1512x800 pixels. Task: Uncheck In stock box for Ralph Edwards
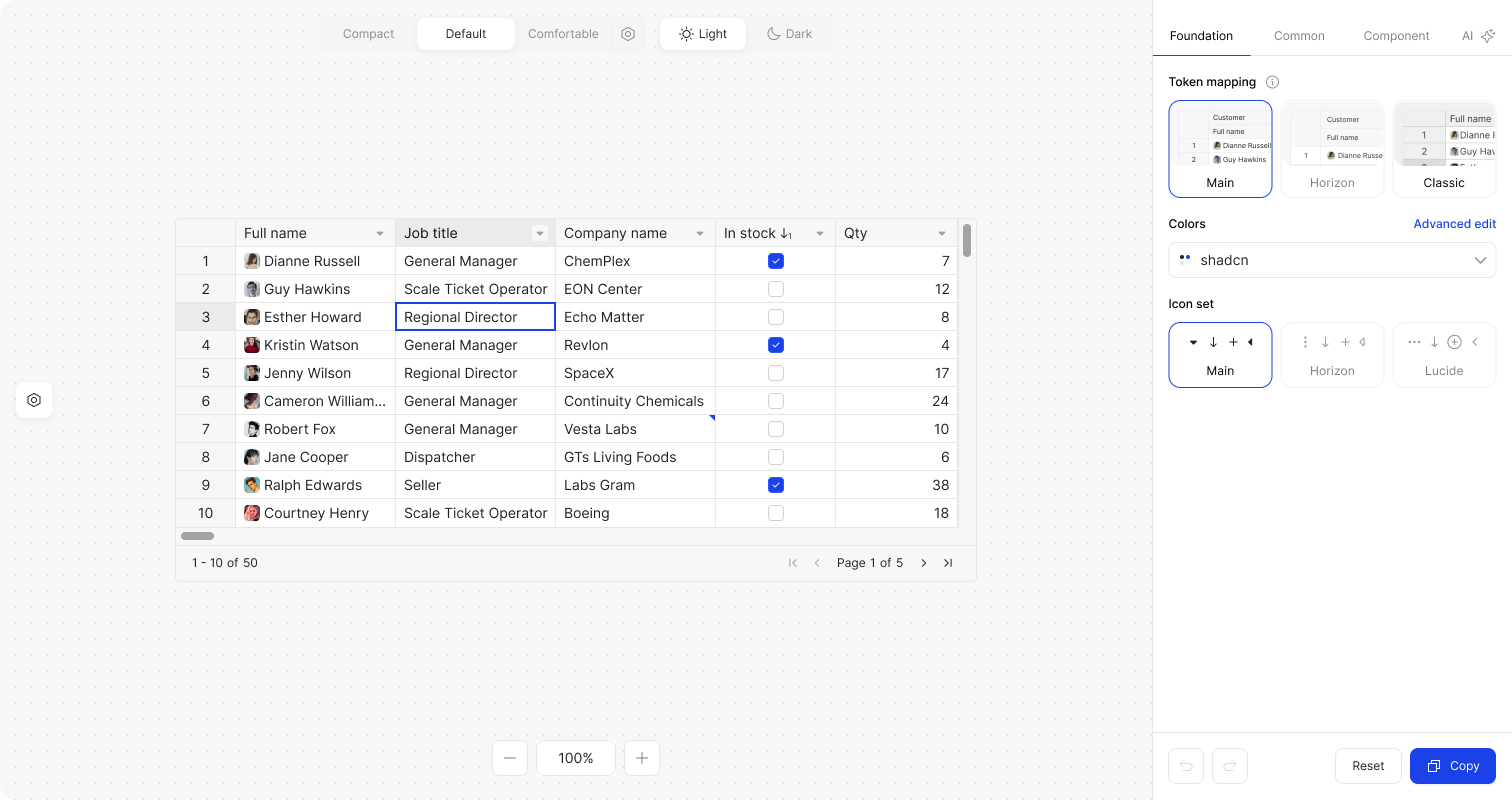coord(776,485)
